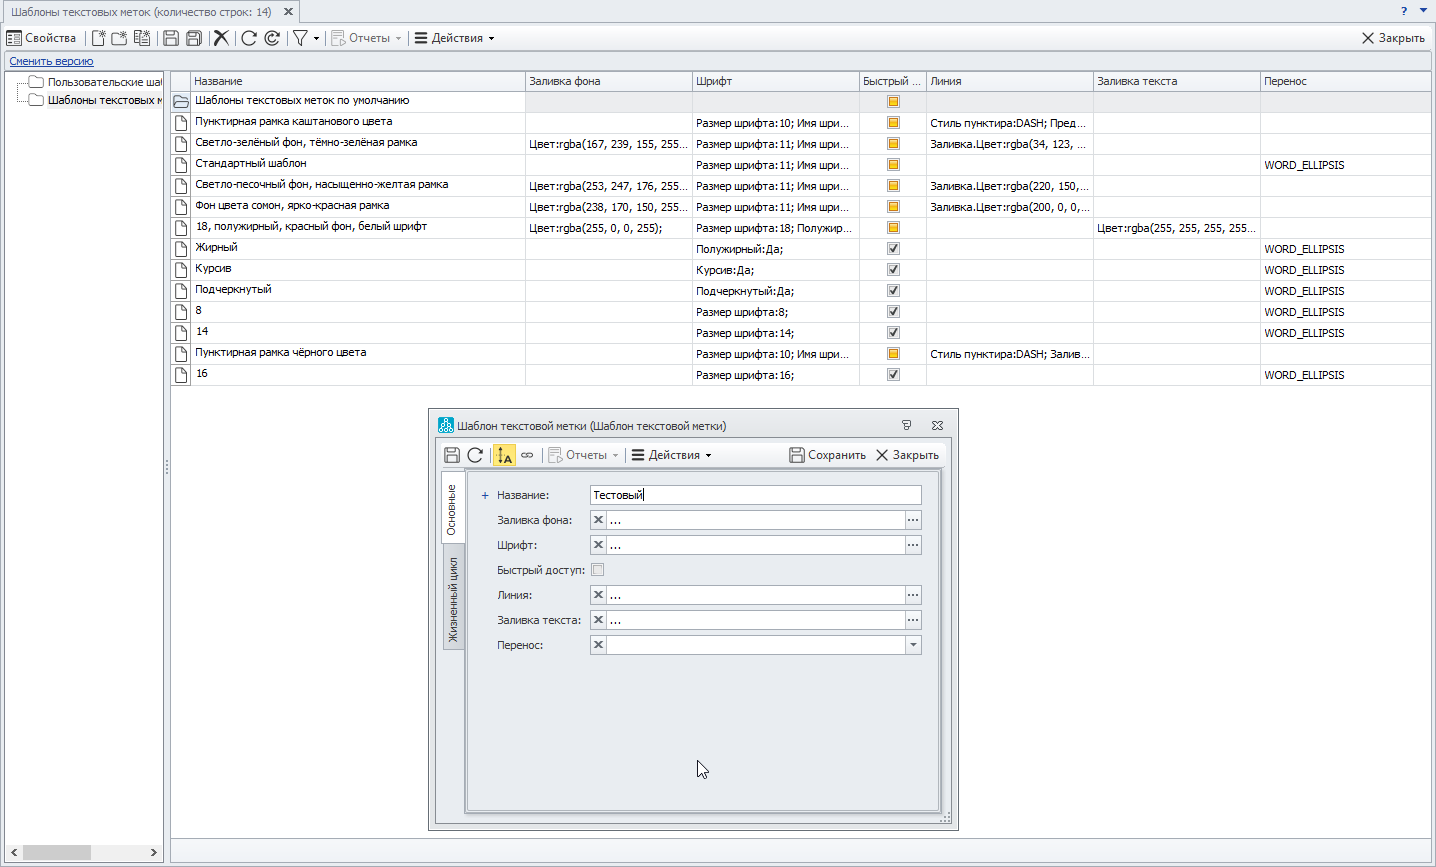Click the filter funnel icon
Viewport: 1436px width, 867px height.
pos(299,38)
